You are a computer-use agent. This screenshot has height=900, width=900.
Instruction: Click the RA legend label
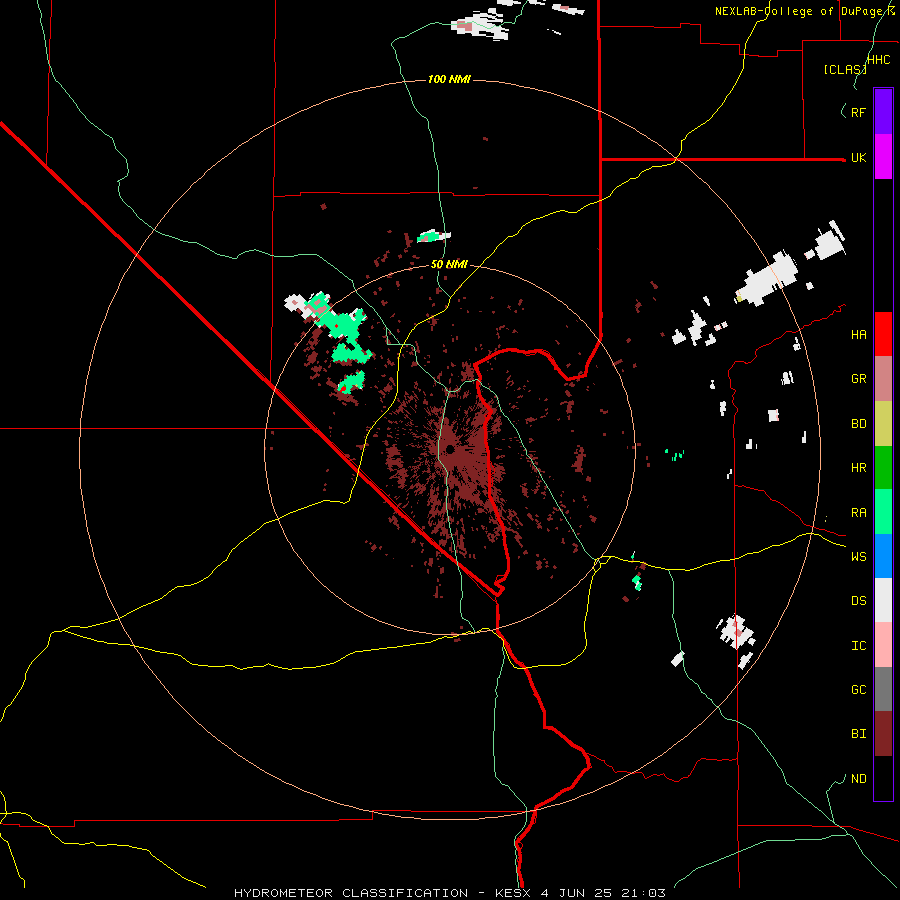point(859,513)
